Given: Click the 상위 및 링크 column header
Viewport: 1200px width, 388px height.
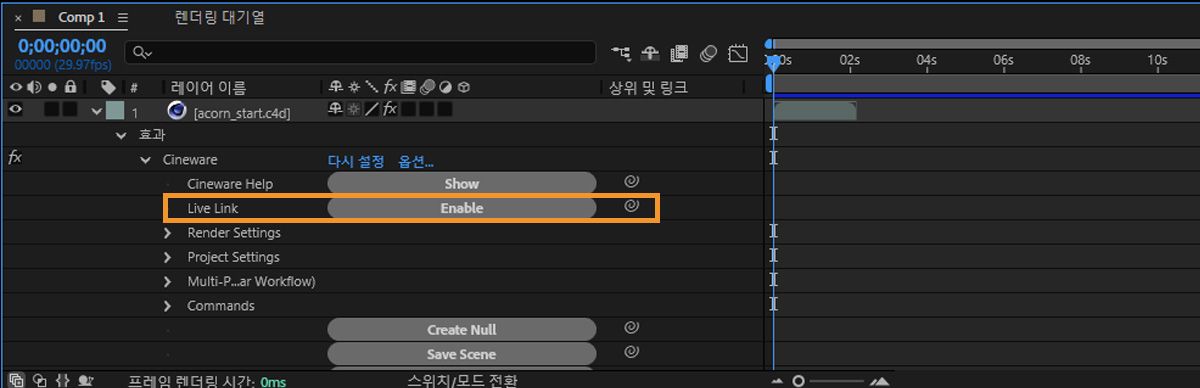Looking at the screenshot, I should tap(648, 88).
